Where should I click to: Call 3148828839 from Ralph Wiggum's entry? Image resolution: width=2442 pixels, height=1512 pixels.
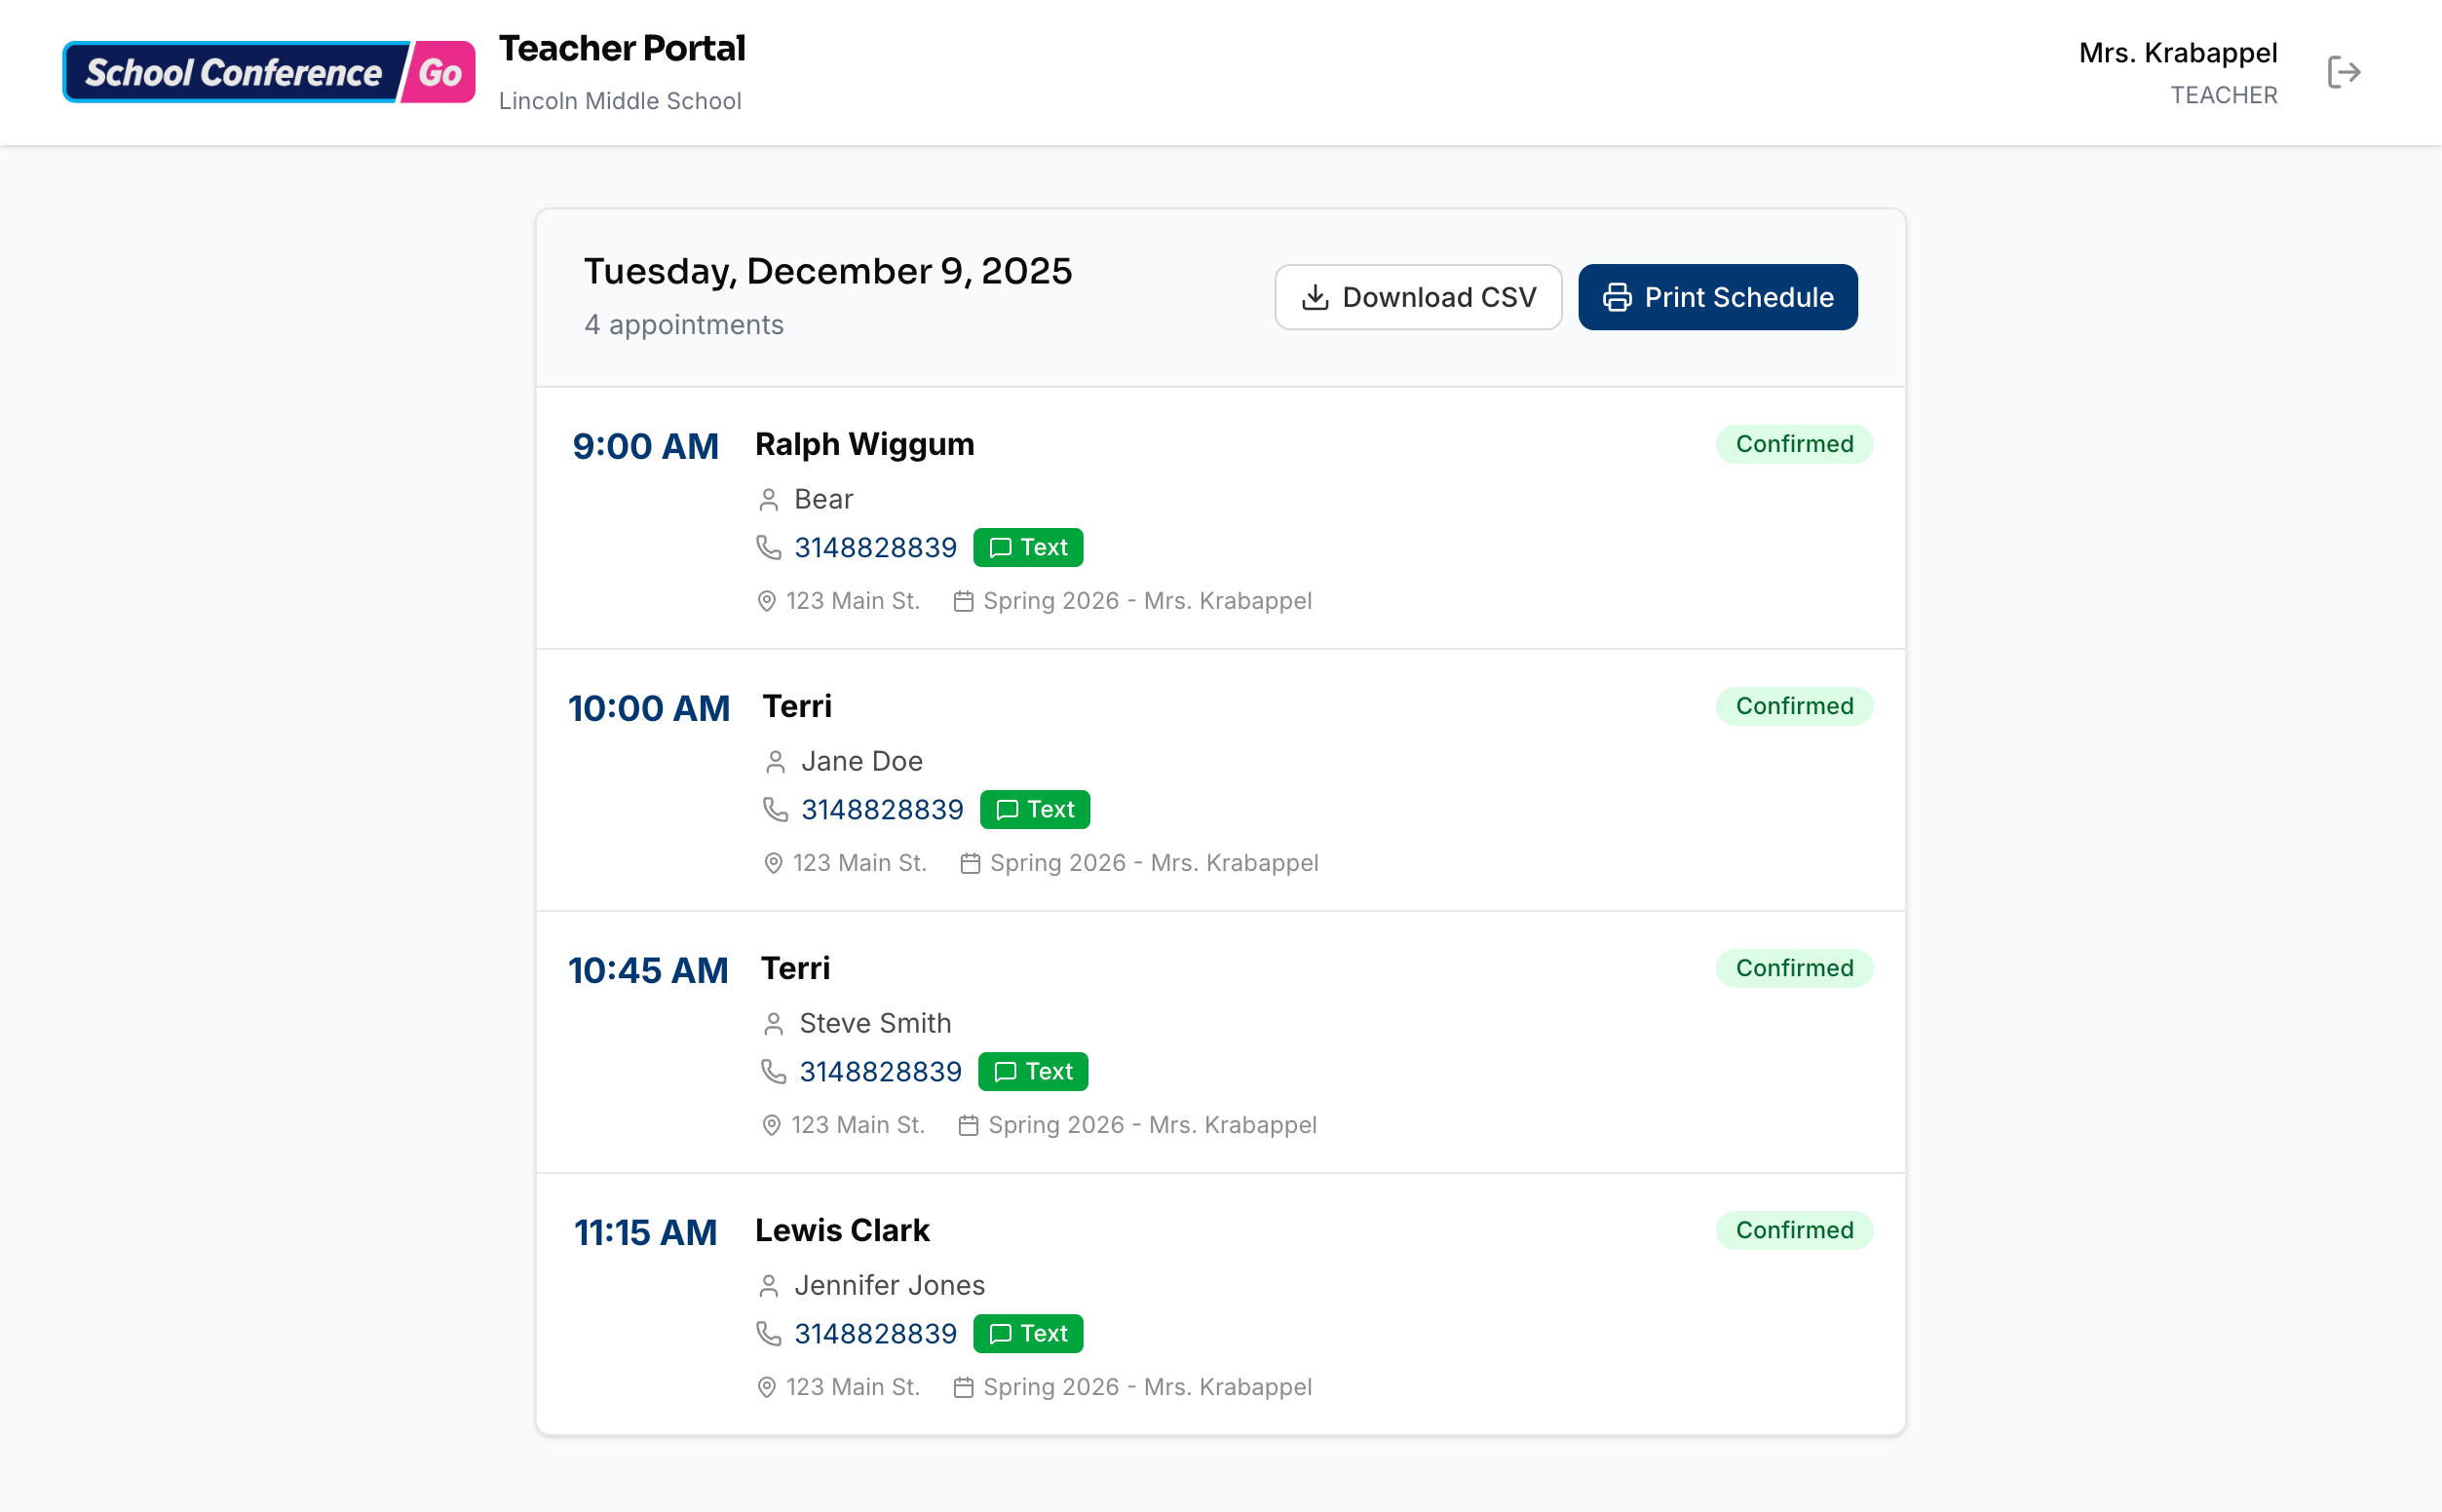[x=876, y=547]
